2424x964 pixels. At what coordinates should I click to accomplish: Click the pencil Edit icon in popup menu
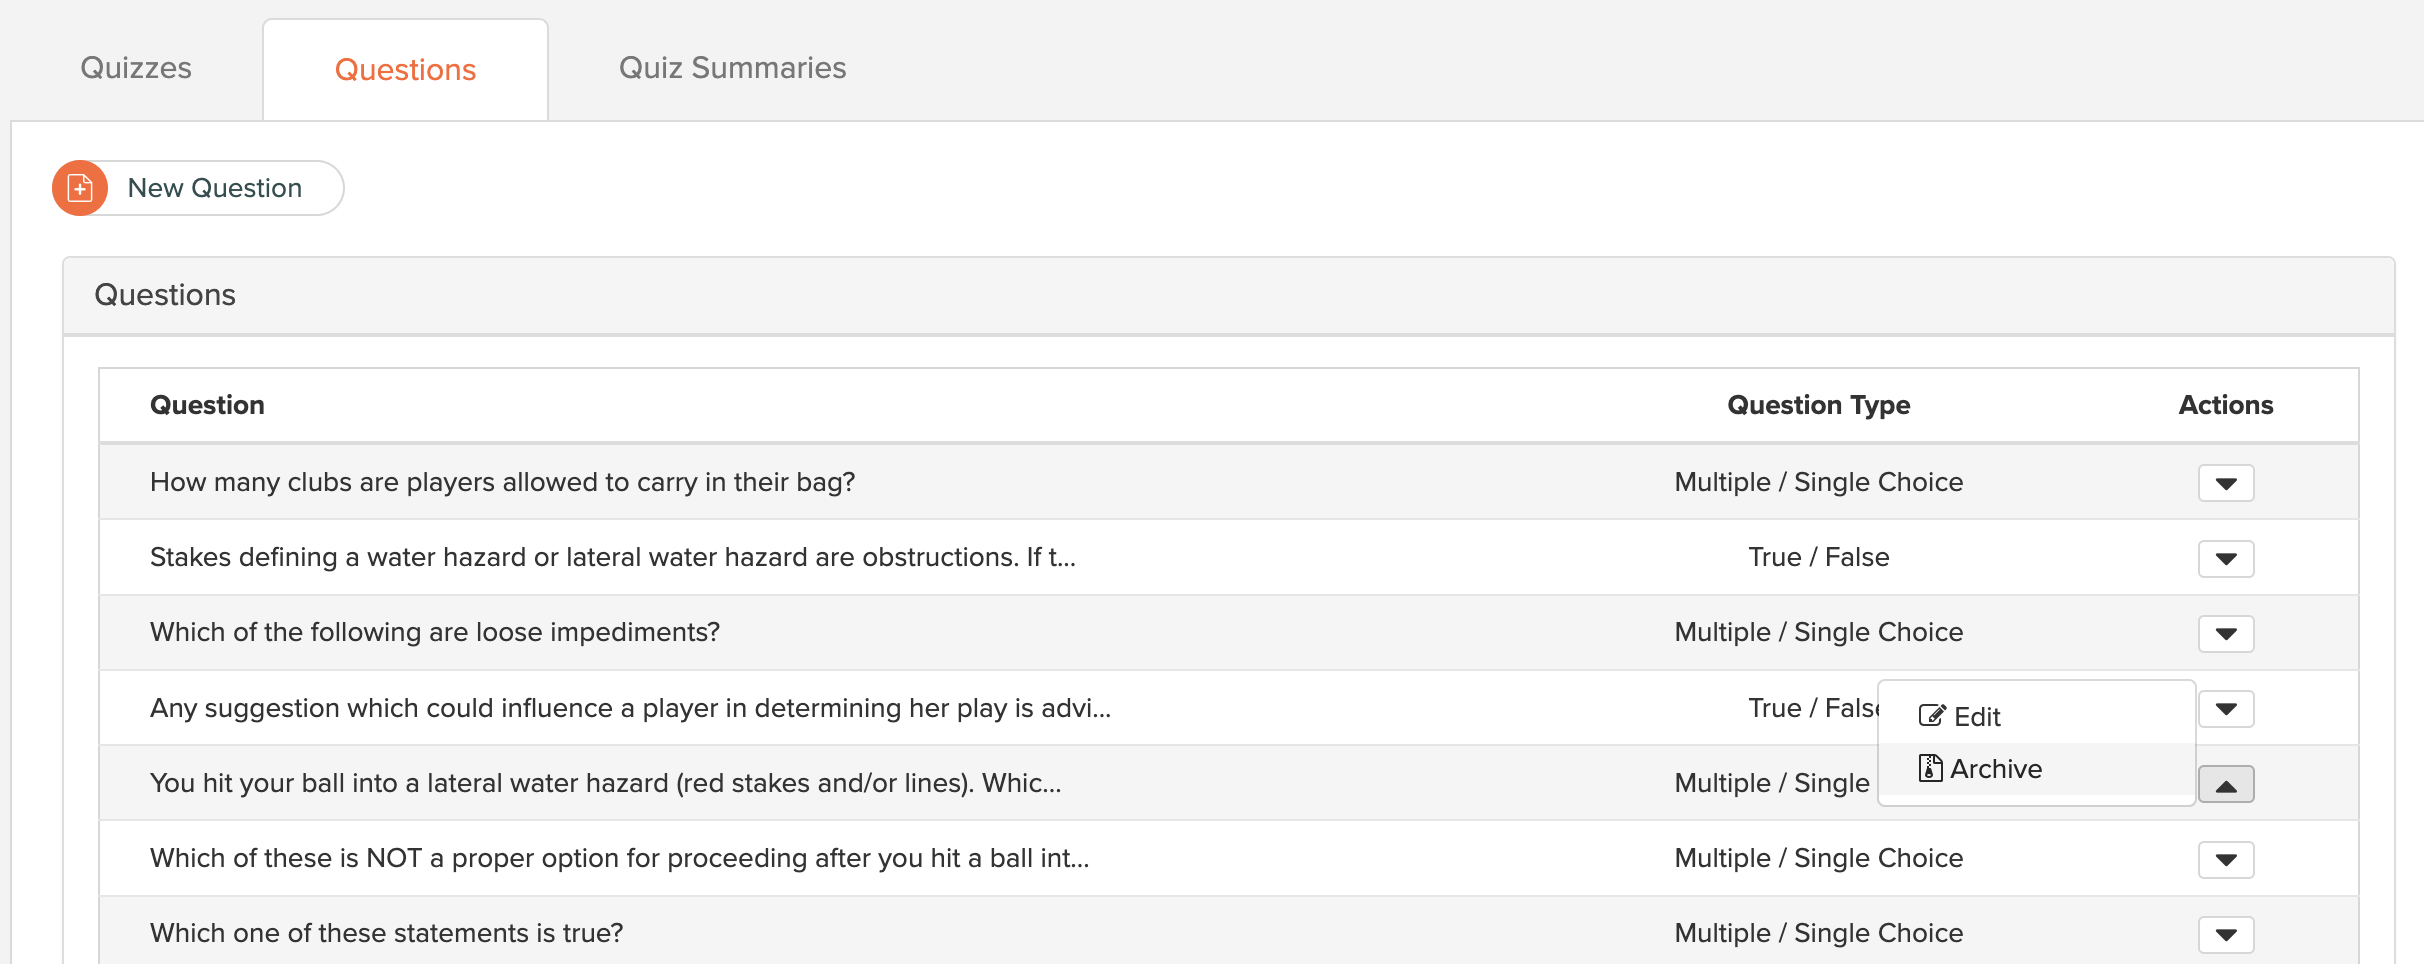(1932, 716)
